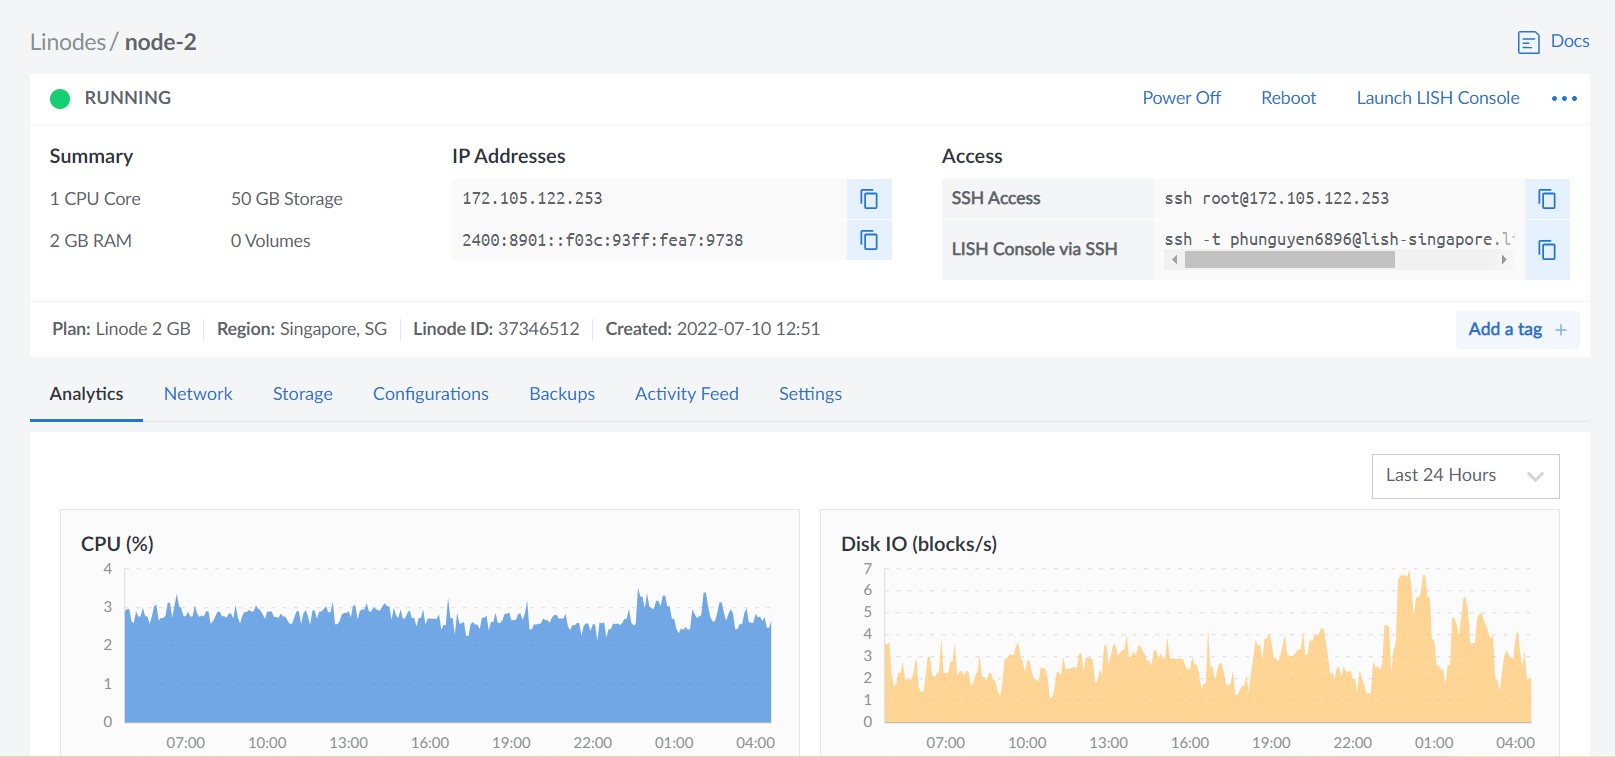Go back to Linodes breadcrumb link

67,42
